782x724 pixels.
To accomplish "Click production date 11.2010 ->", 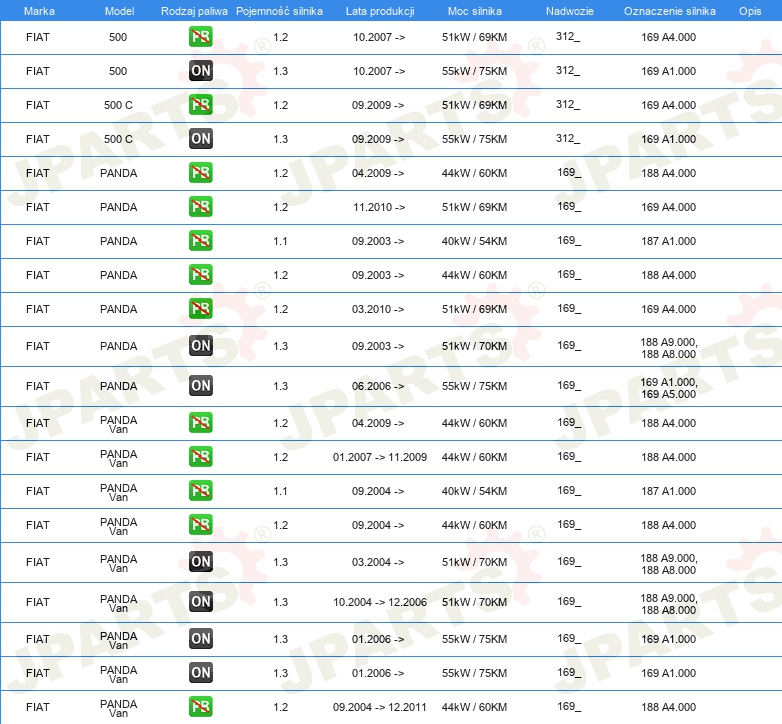I will tap(379, 207).
